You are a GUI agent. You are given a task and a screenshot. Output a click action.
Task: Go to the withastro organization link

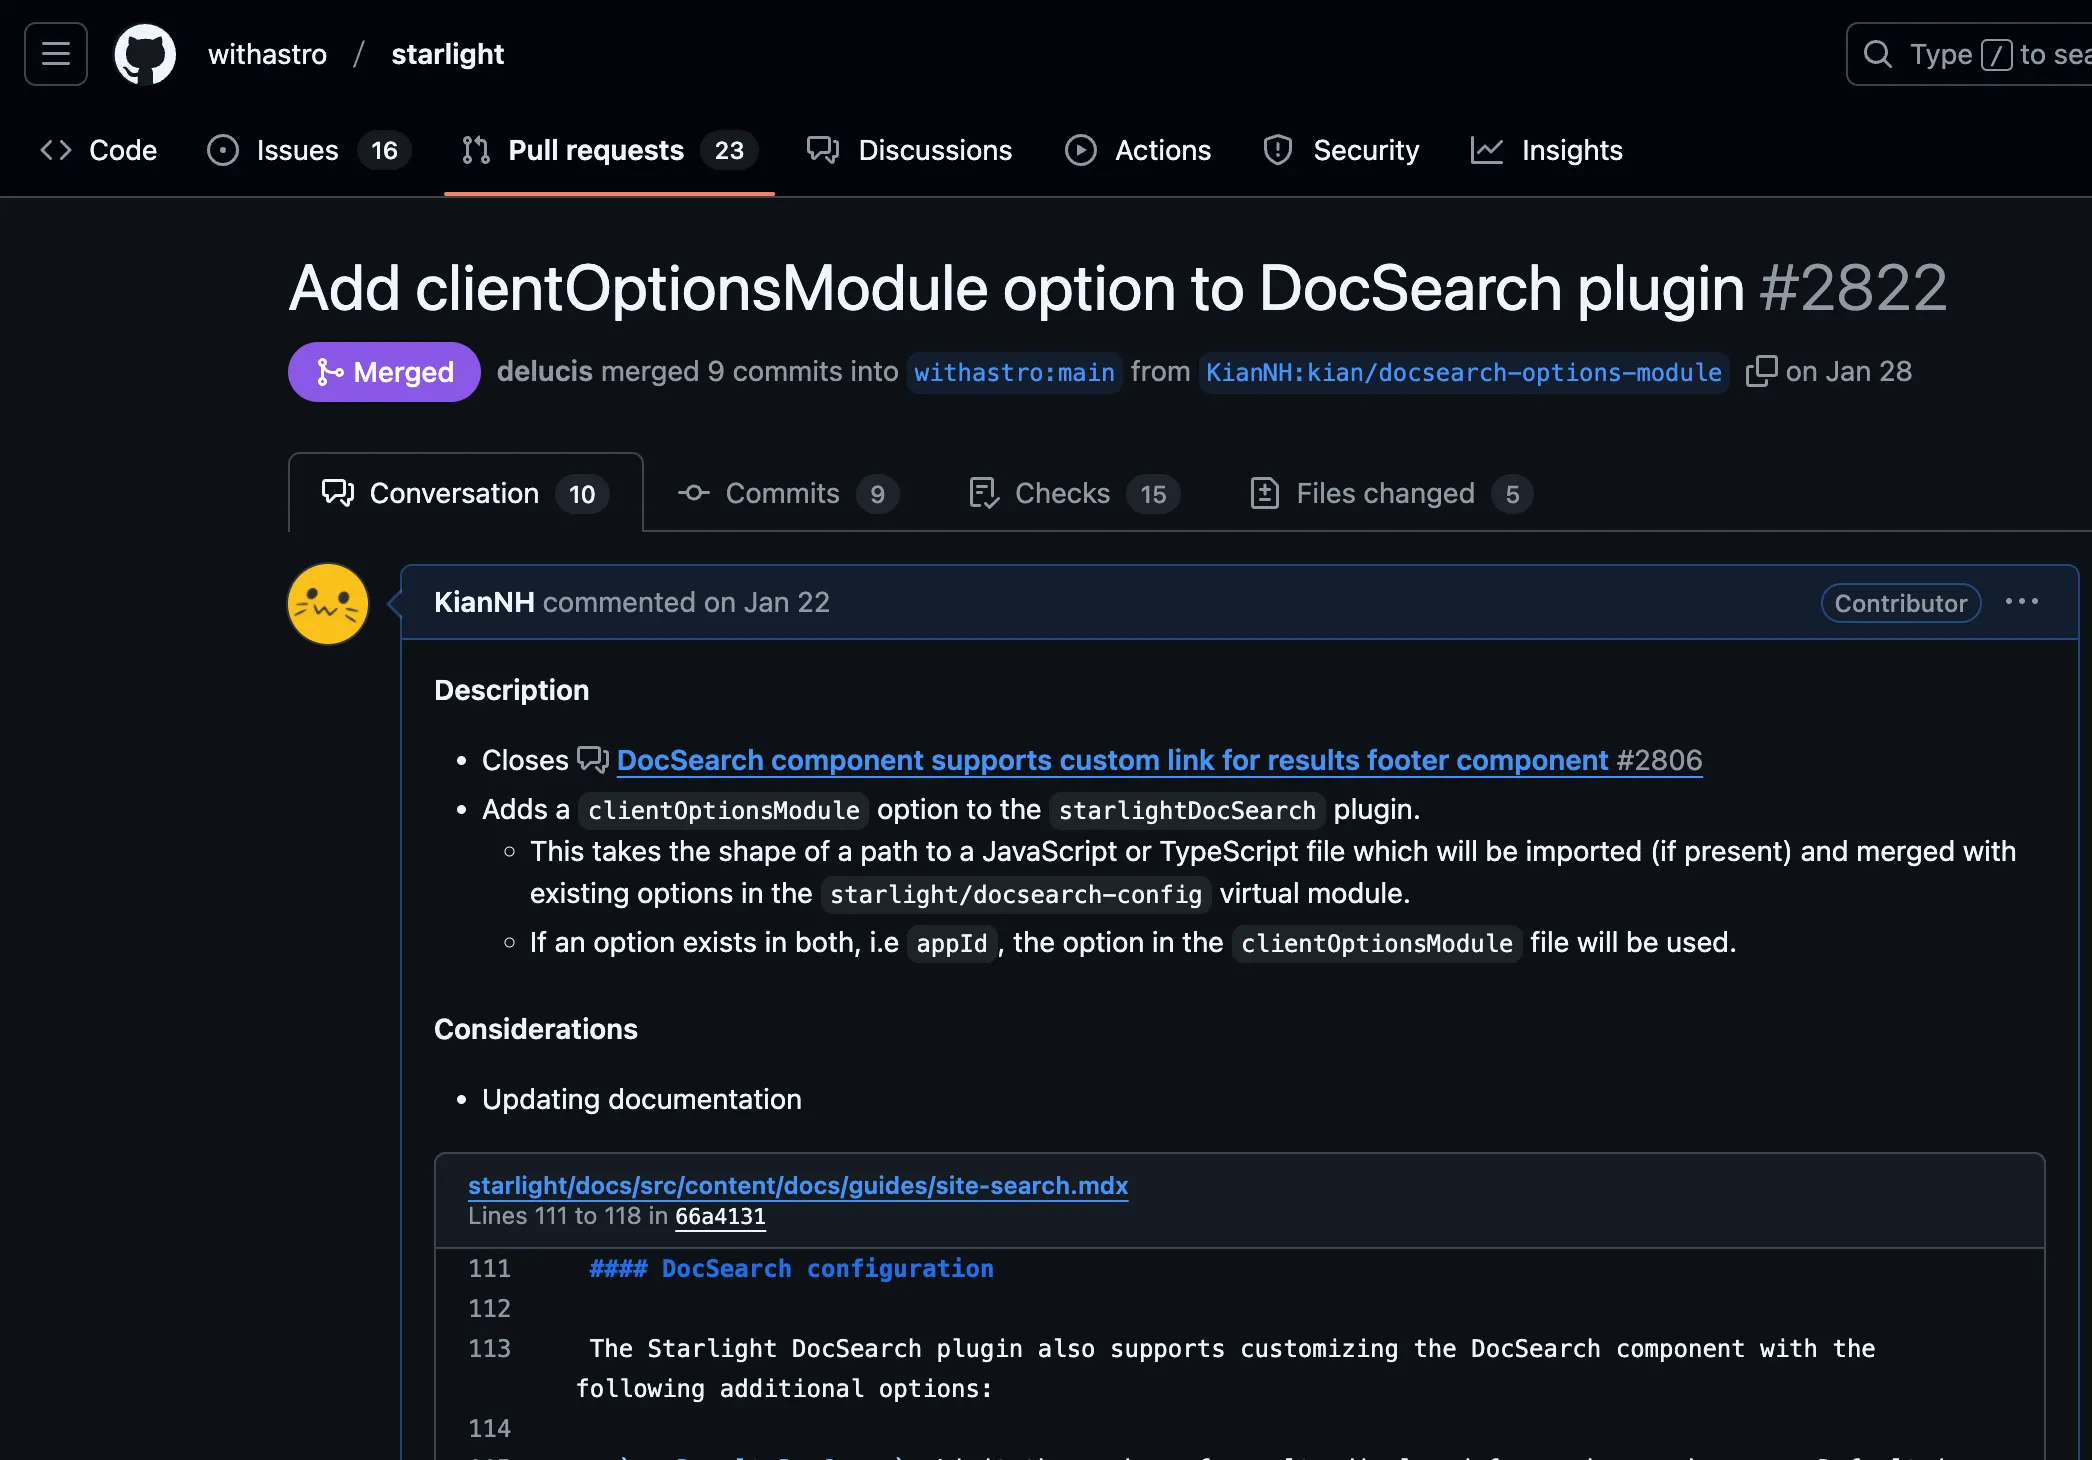pos(267,54)
